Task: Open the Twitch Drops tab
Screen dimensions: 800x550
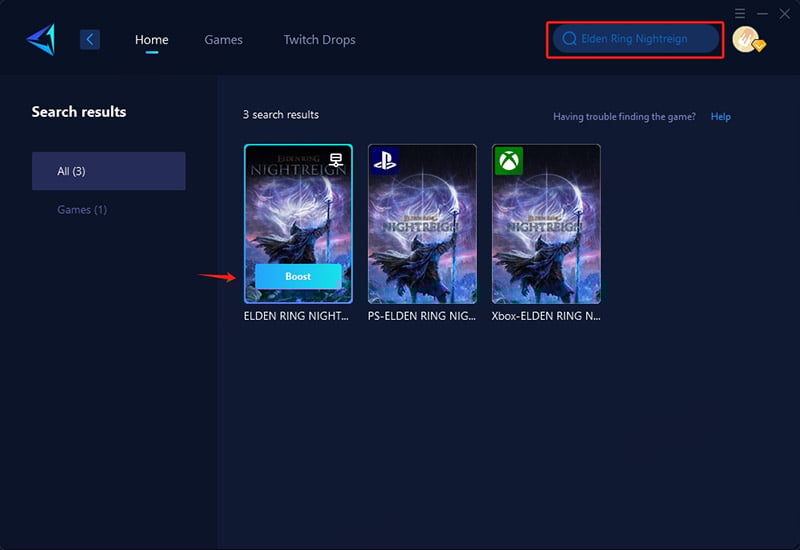Action: [x=319, y=40]
